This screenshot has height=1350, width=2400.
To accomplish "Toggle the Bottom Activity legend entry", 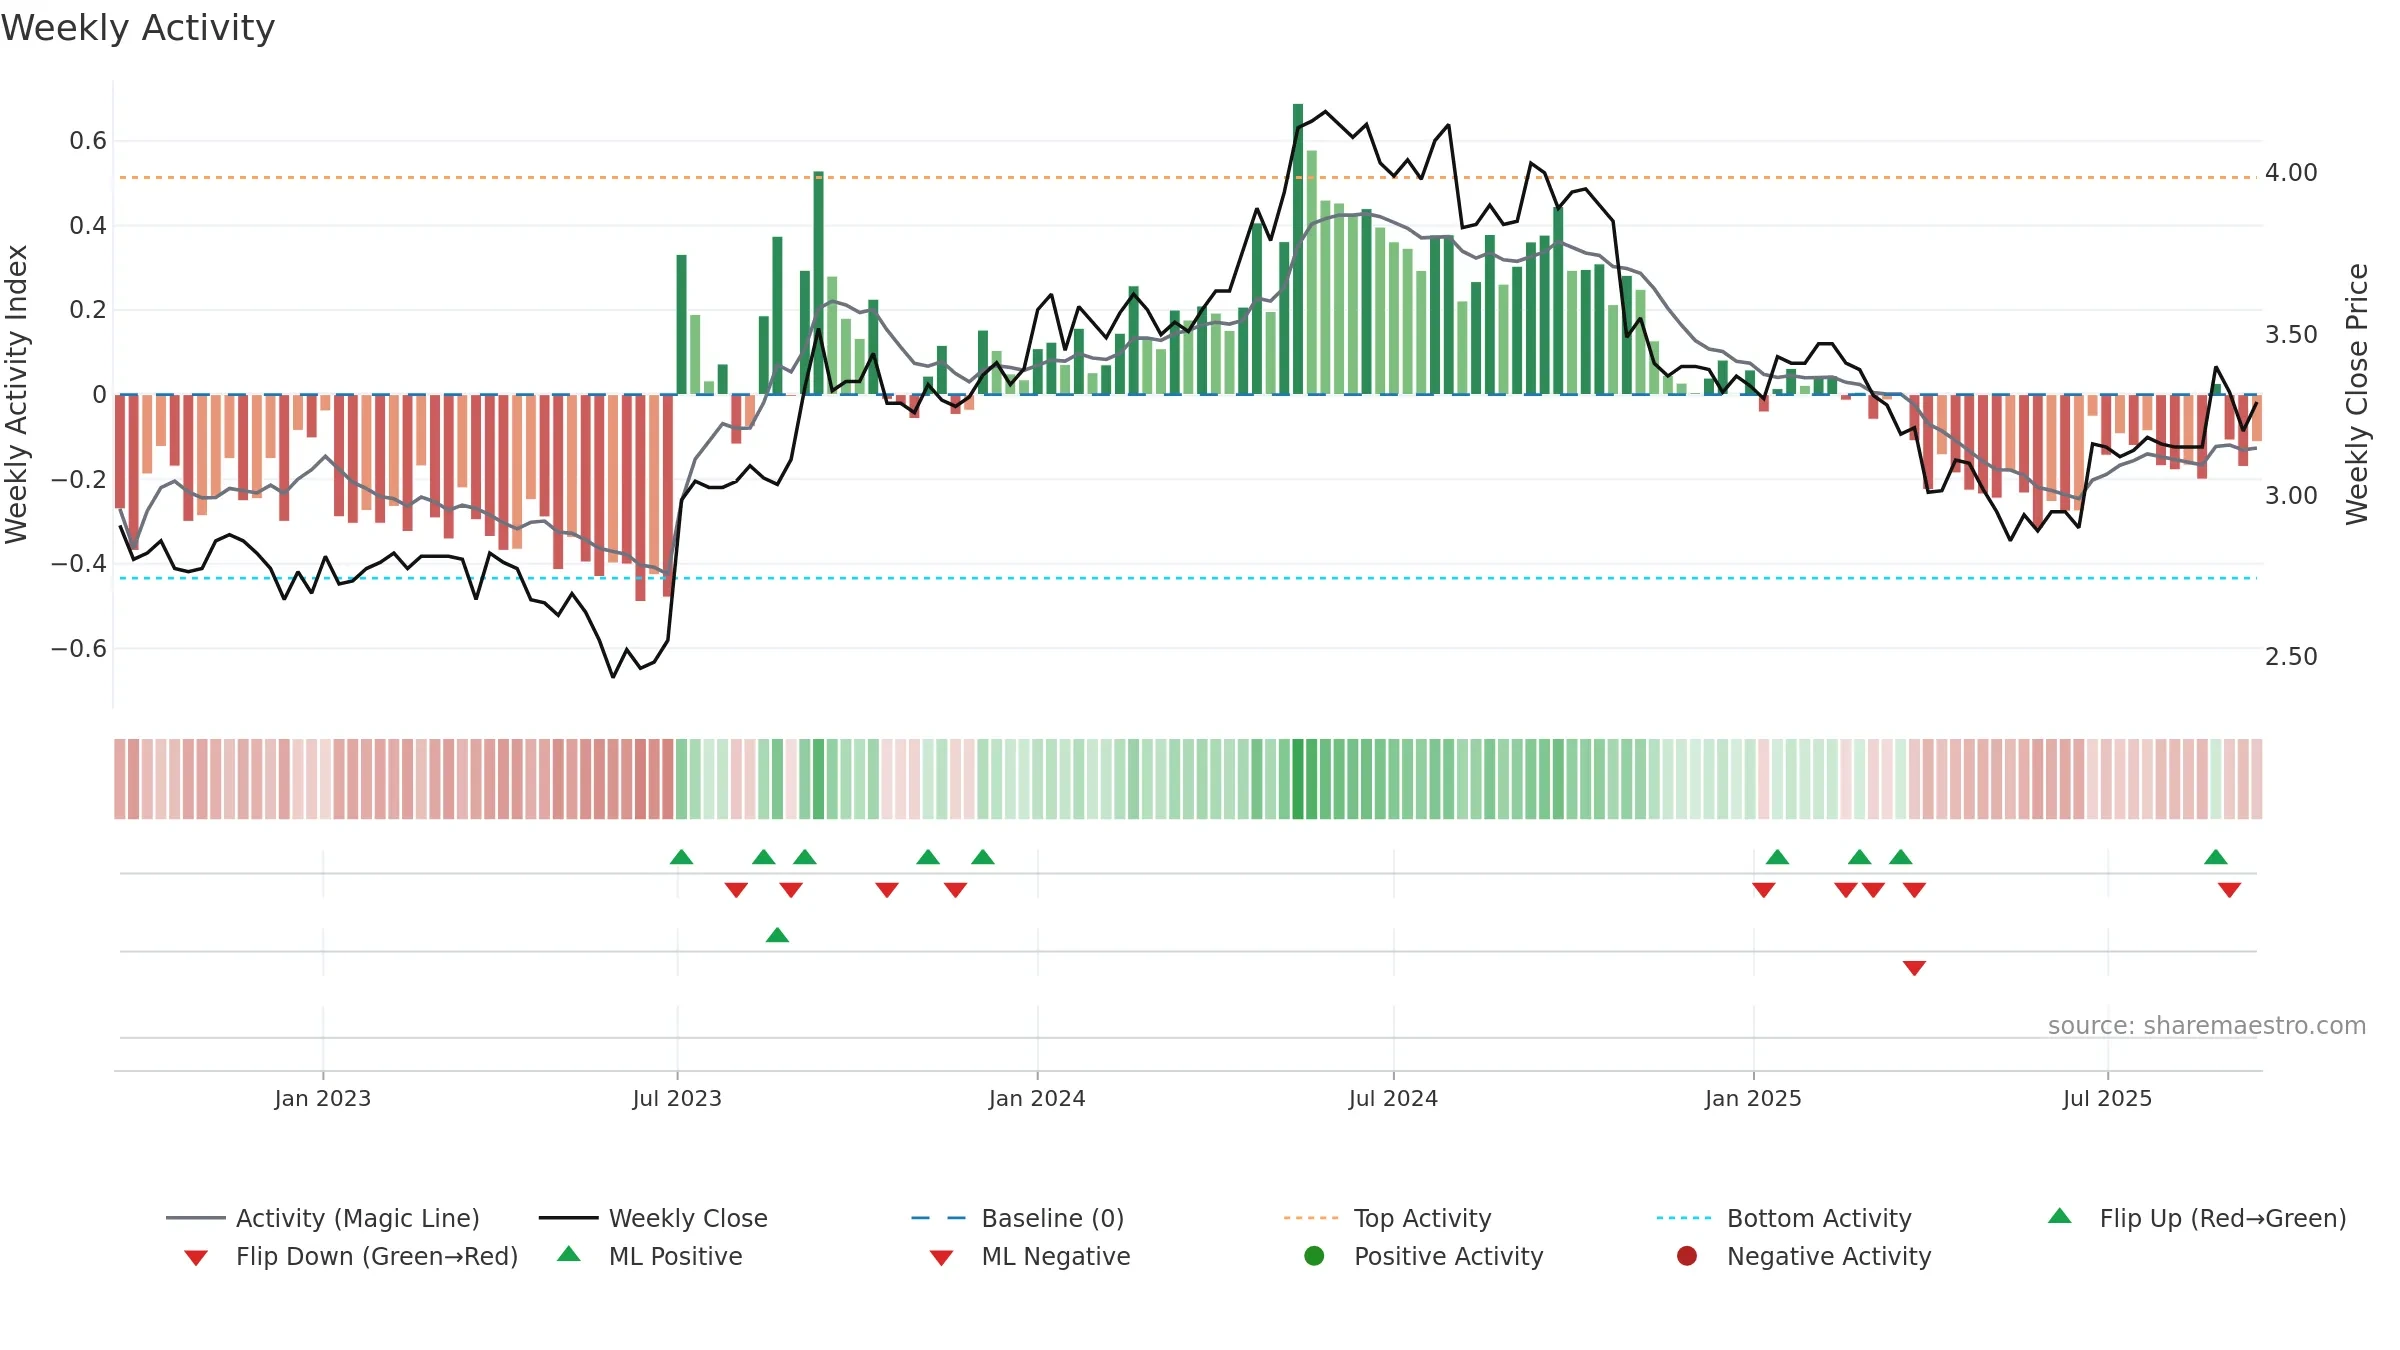I will tap(1784, 1218).
